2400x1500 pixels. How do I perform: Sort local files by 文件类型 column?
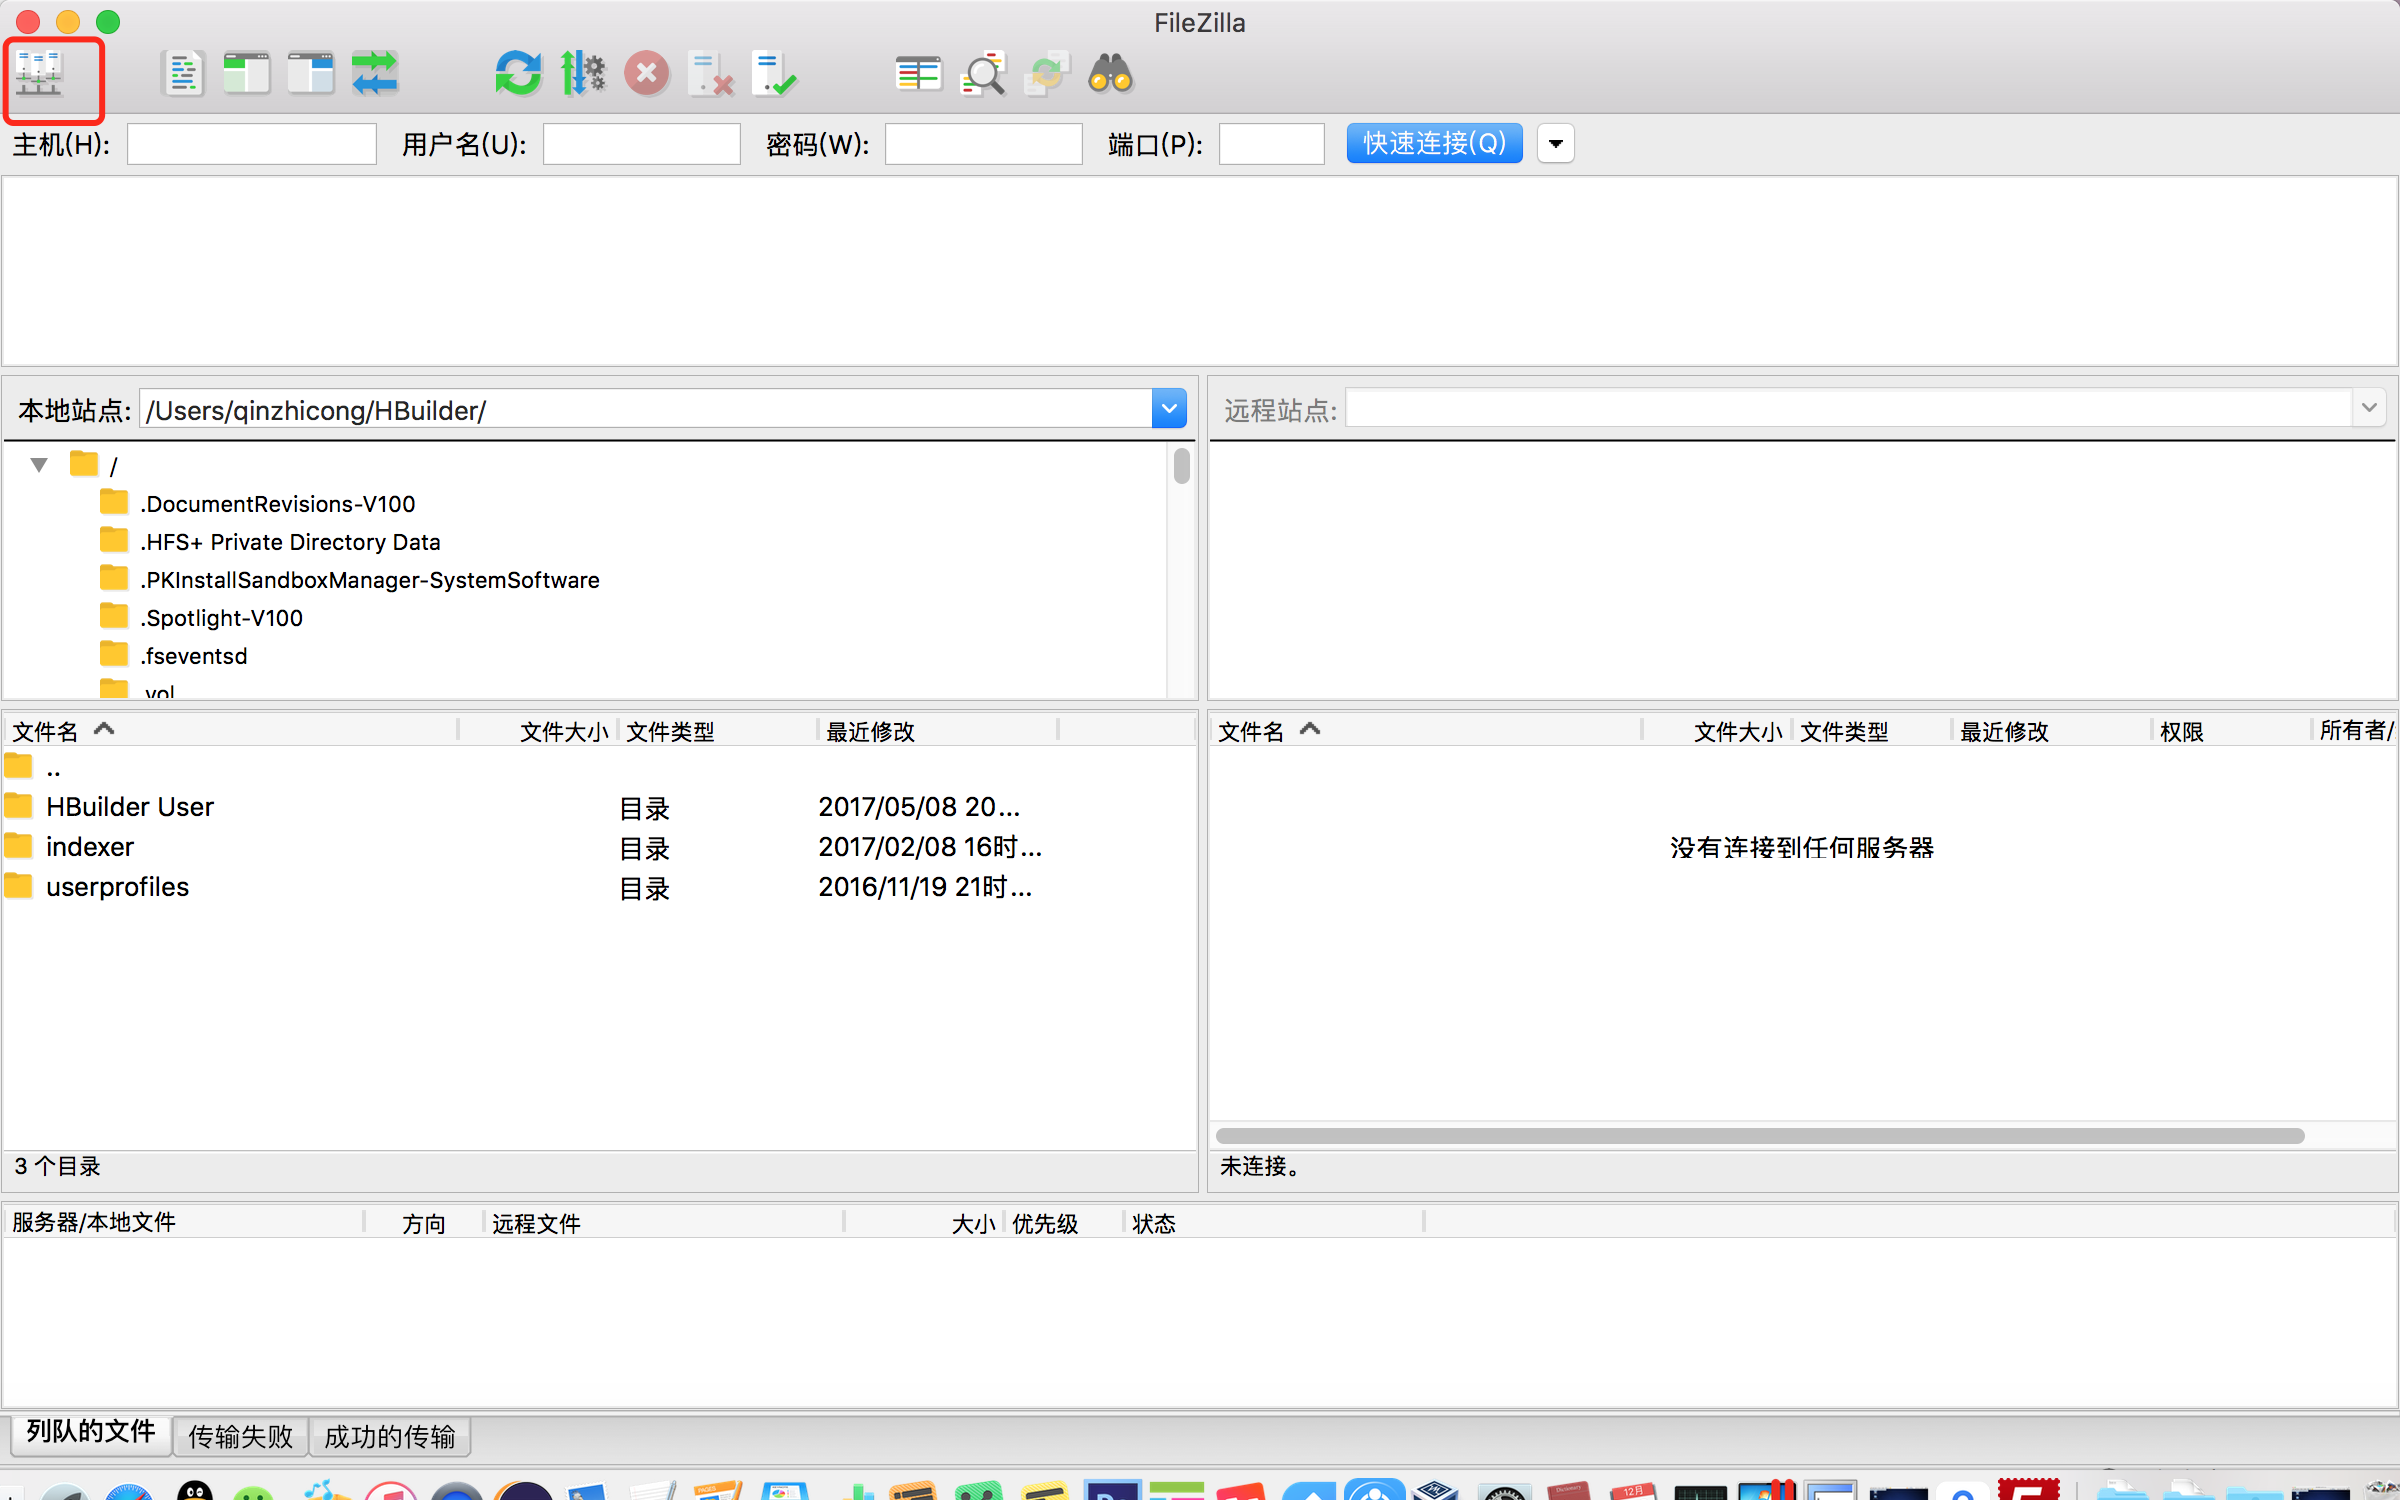click(x=718, y=731)
